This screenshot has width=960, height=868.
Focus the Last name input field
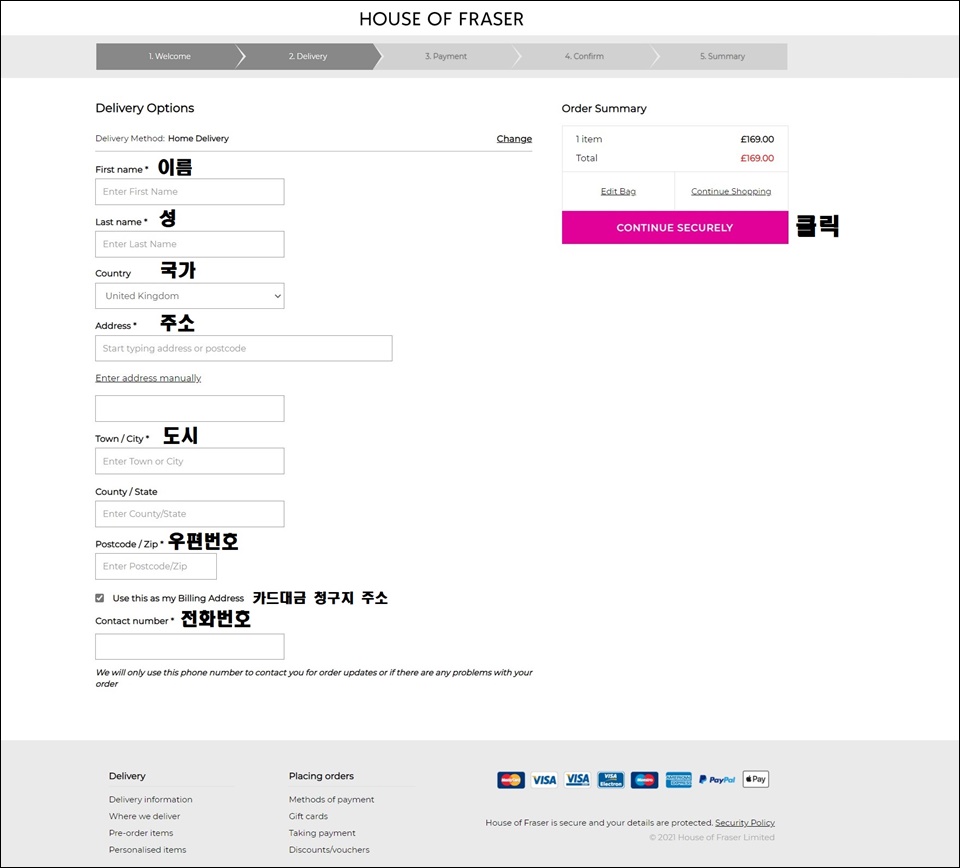click(190, 244)
